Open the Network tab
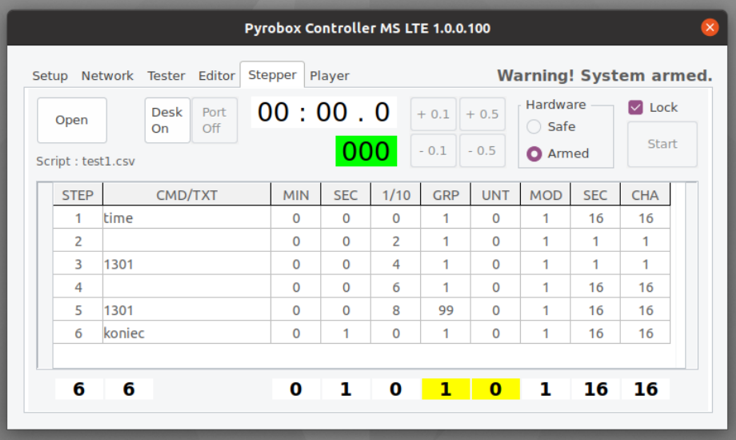The image size is (736, 440). pyautogui.click(x=107, y=76)
